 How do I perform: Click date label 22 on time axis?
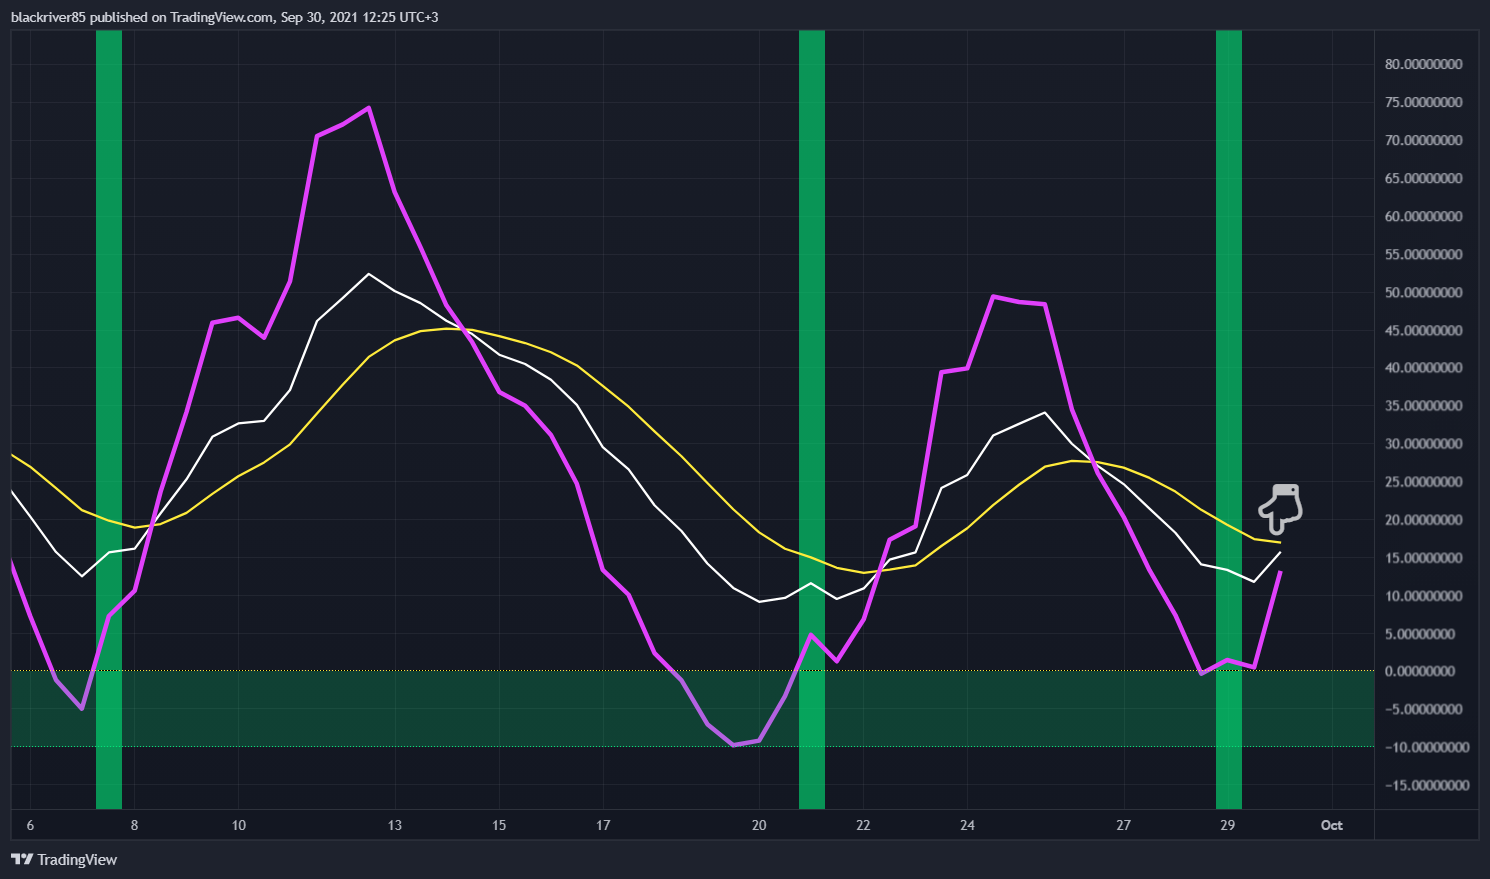pyautogui.click(x=863, y=825)
